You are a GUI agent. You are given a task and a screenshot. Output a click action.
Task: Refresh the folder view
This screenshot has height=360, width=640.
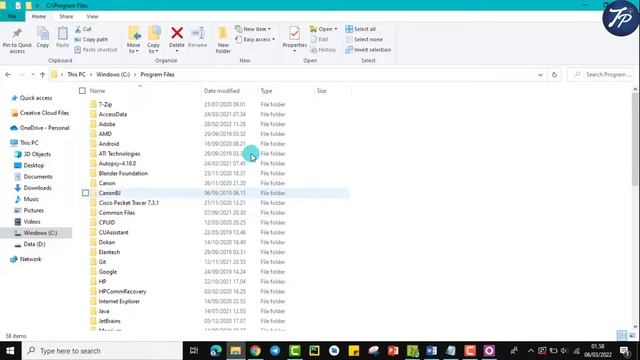[554, 75]
